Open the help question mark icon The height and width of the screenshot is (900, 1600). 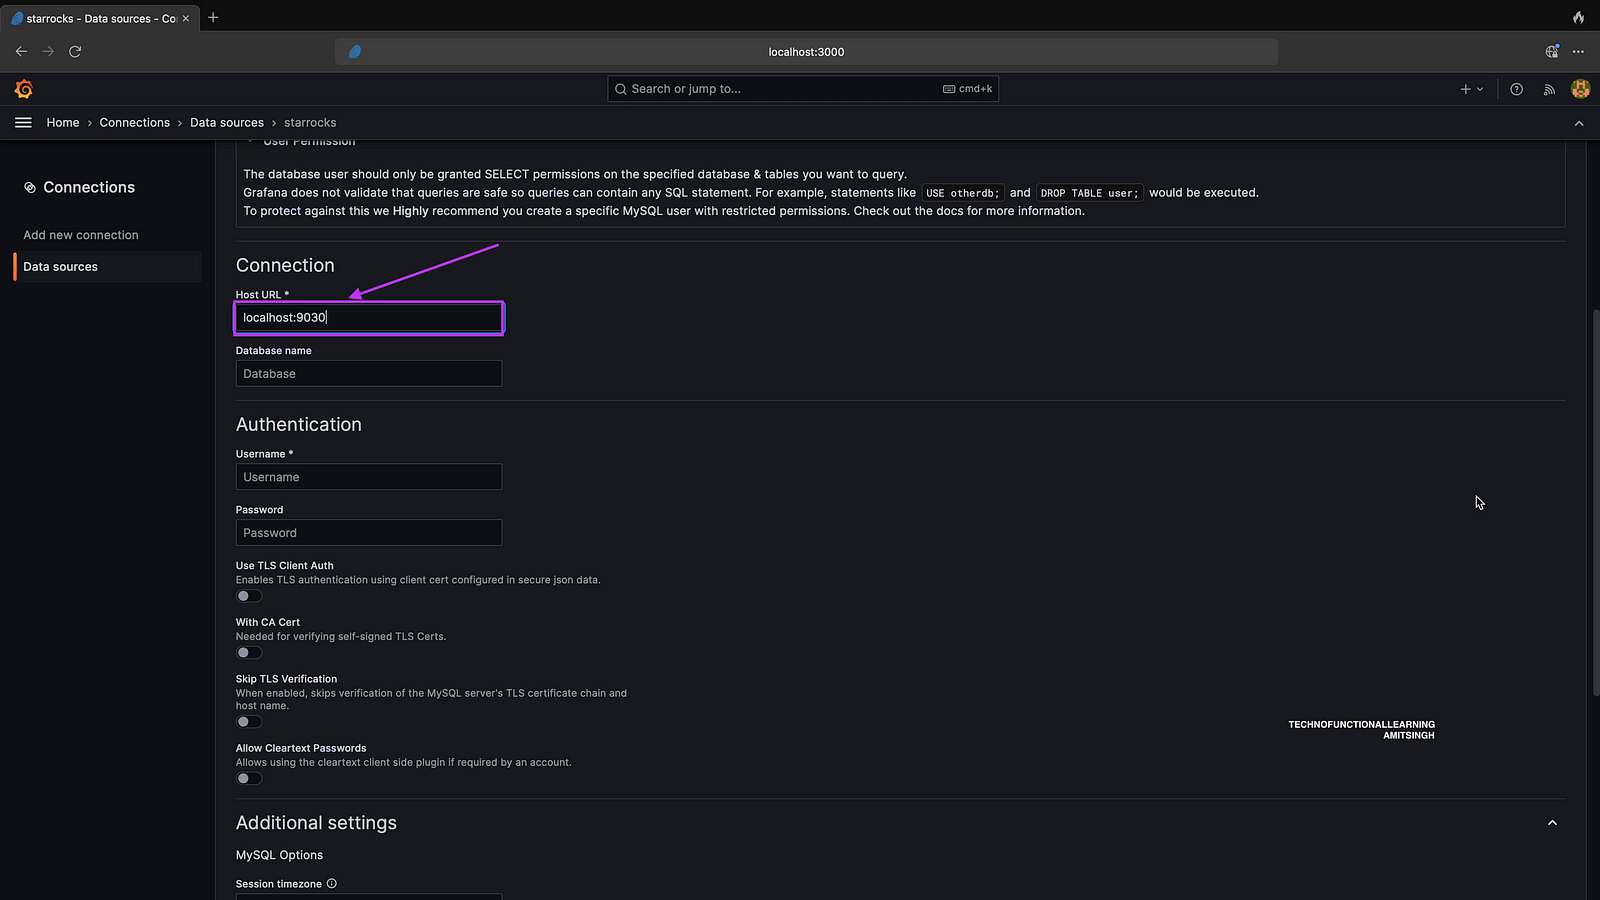pyautogui.click(x=1516, y=89)
